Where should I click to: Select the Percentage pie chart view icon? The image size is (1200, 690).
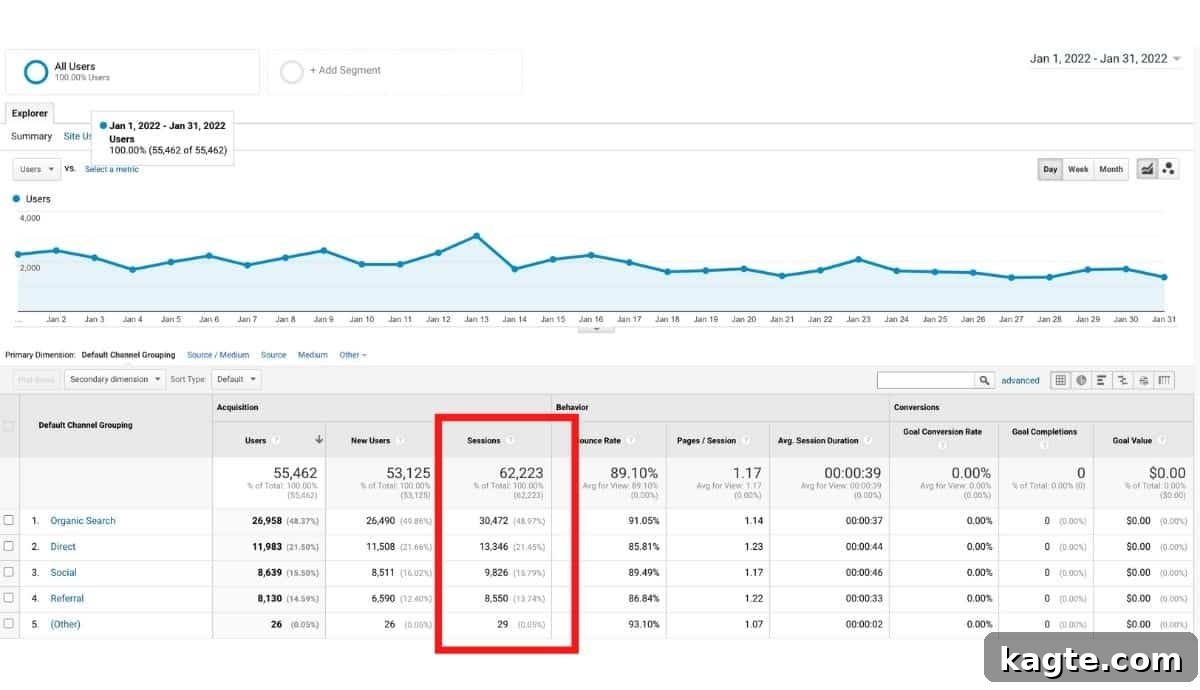tap(1081, 380)
